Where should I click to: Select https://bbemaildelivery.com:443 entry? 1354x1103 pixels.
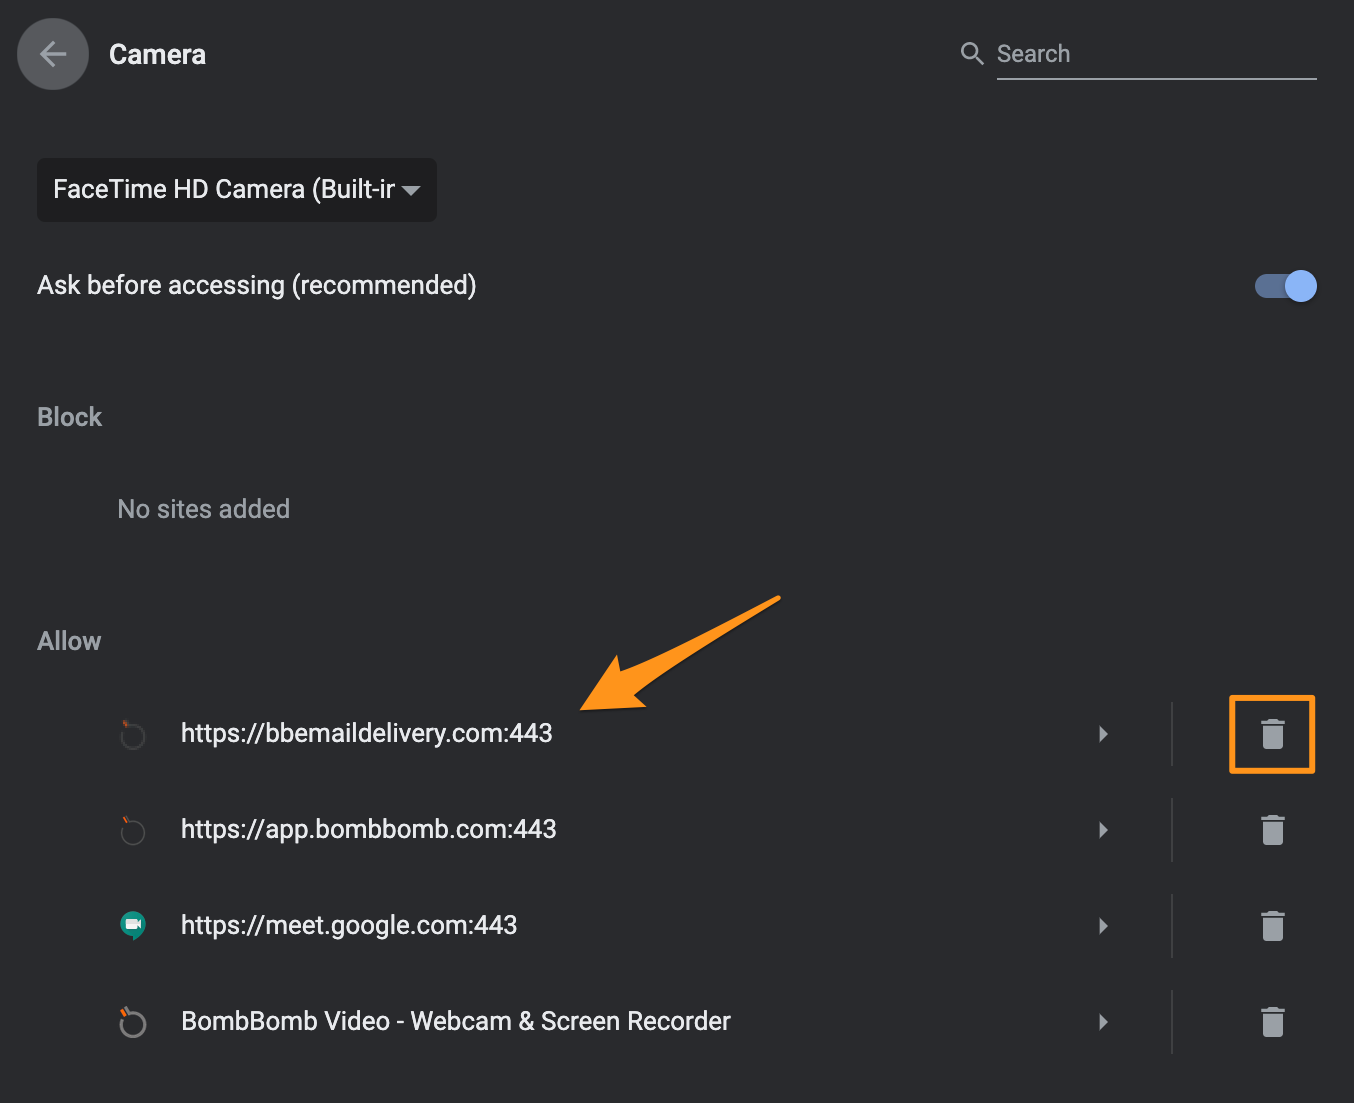tap(366, 733)
